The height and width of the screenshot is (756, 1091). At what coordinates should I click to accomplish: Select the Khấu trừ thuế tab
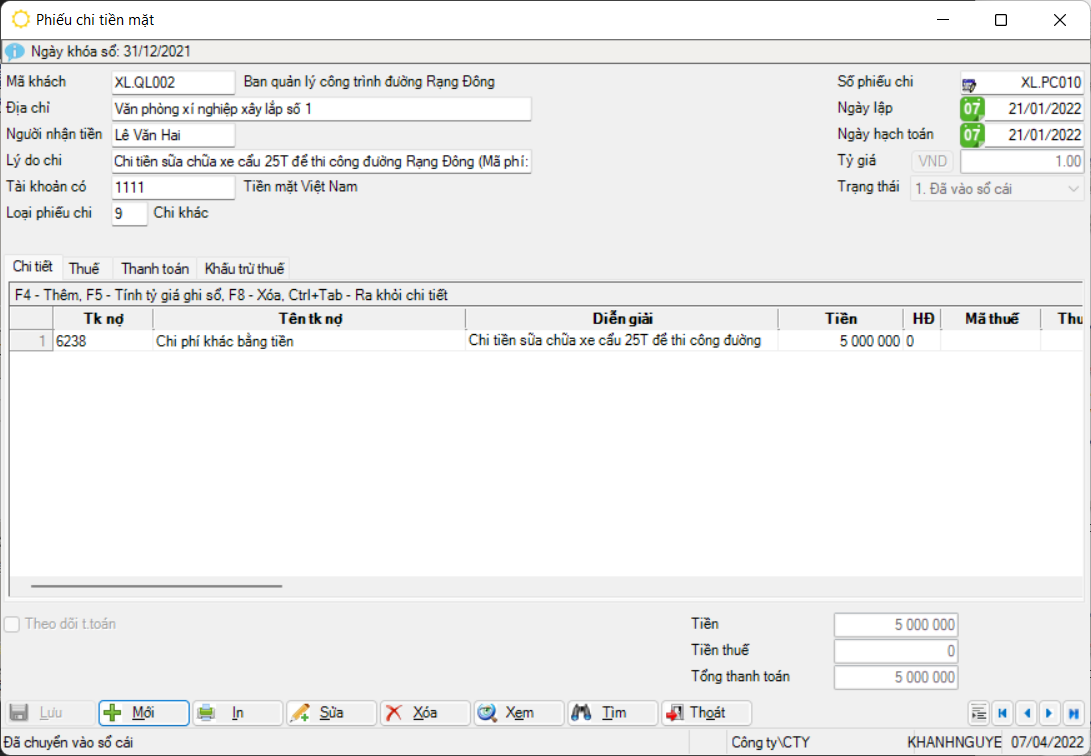(x=244, y=268)
